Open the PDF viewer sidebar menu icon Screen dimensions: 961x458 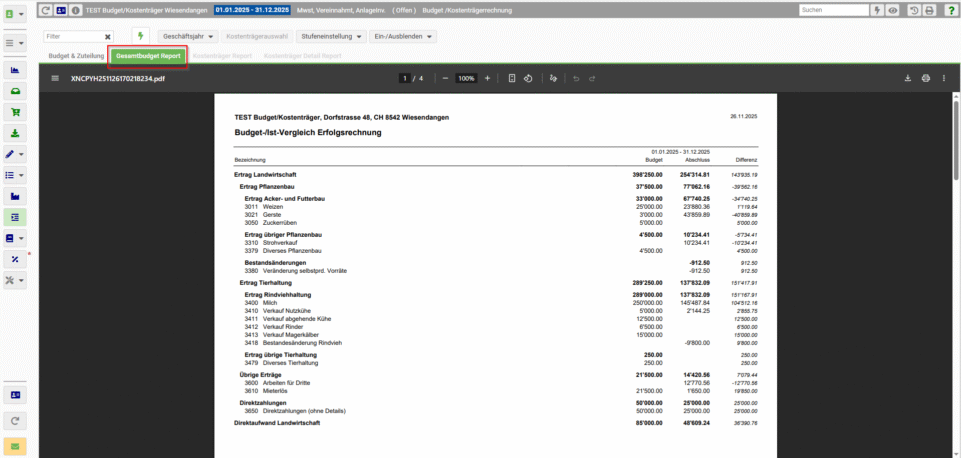click(x=55, y=78)
